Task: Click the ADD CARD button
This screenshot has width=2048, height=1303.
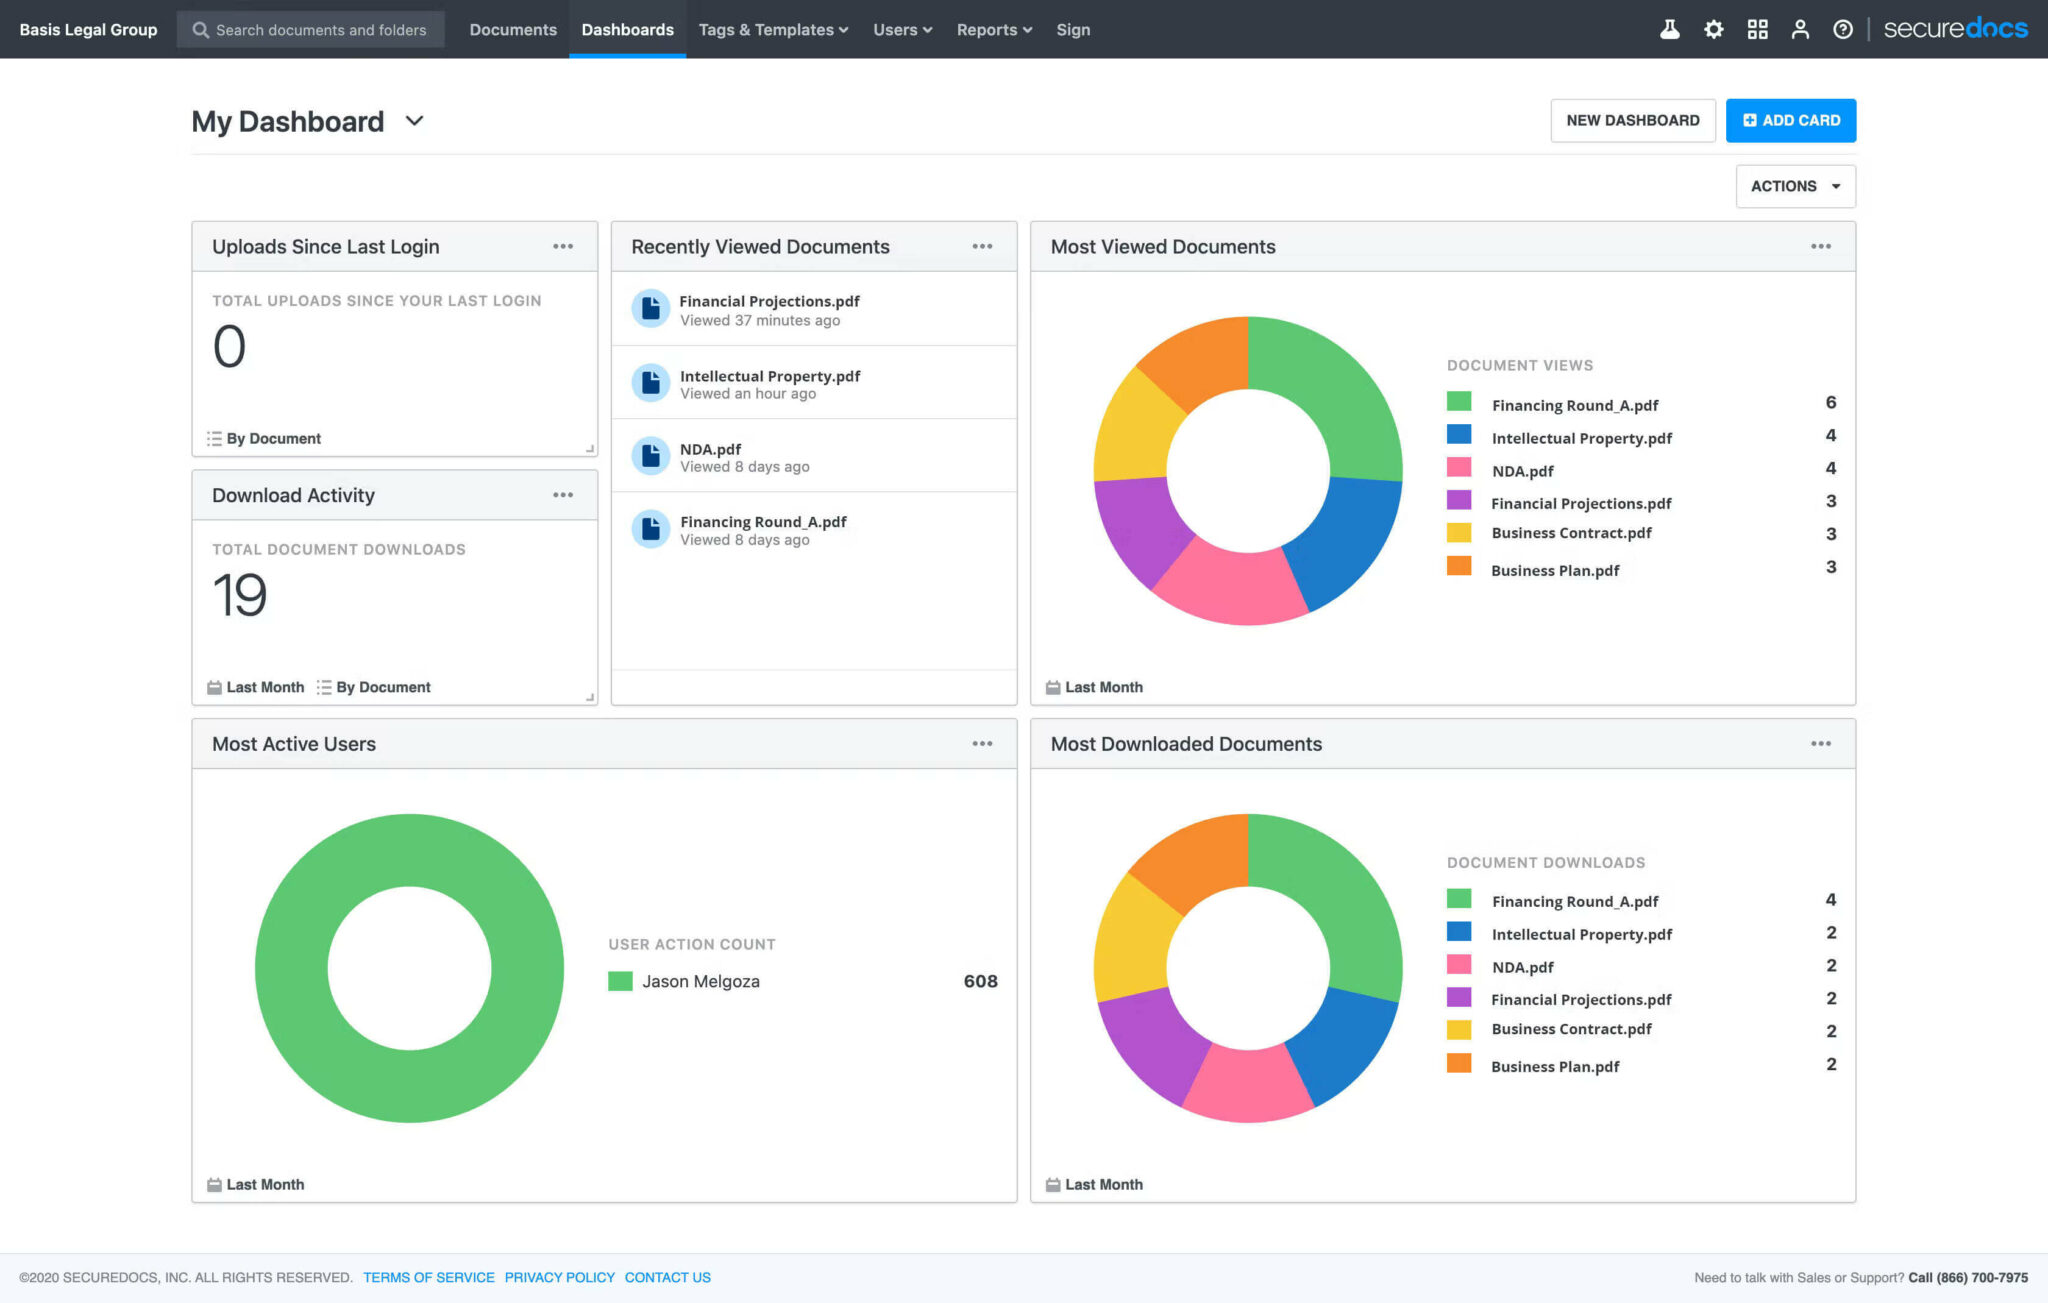Action: tap(1790, 120)
